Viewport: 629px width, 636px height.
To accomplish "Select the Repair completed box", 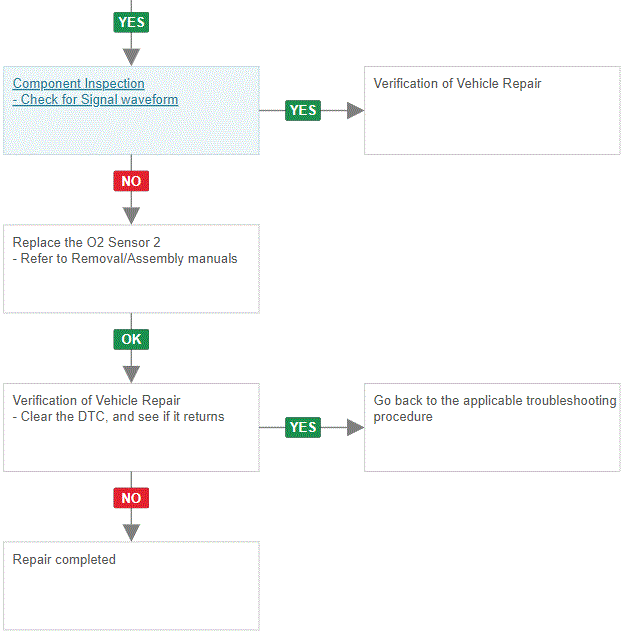I will pyautogui.click(x=131, y=586).
